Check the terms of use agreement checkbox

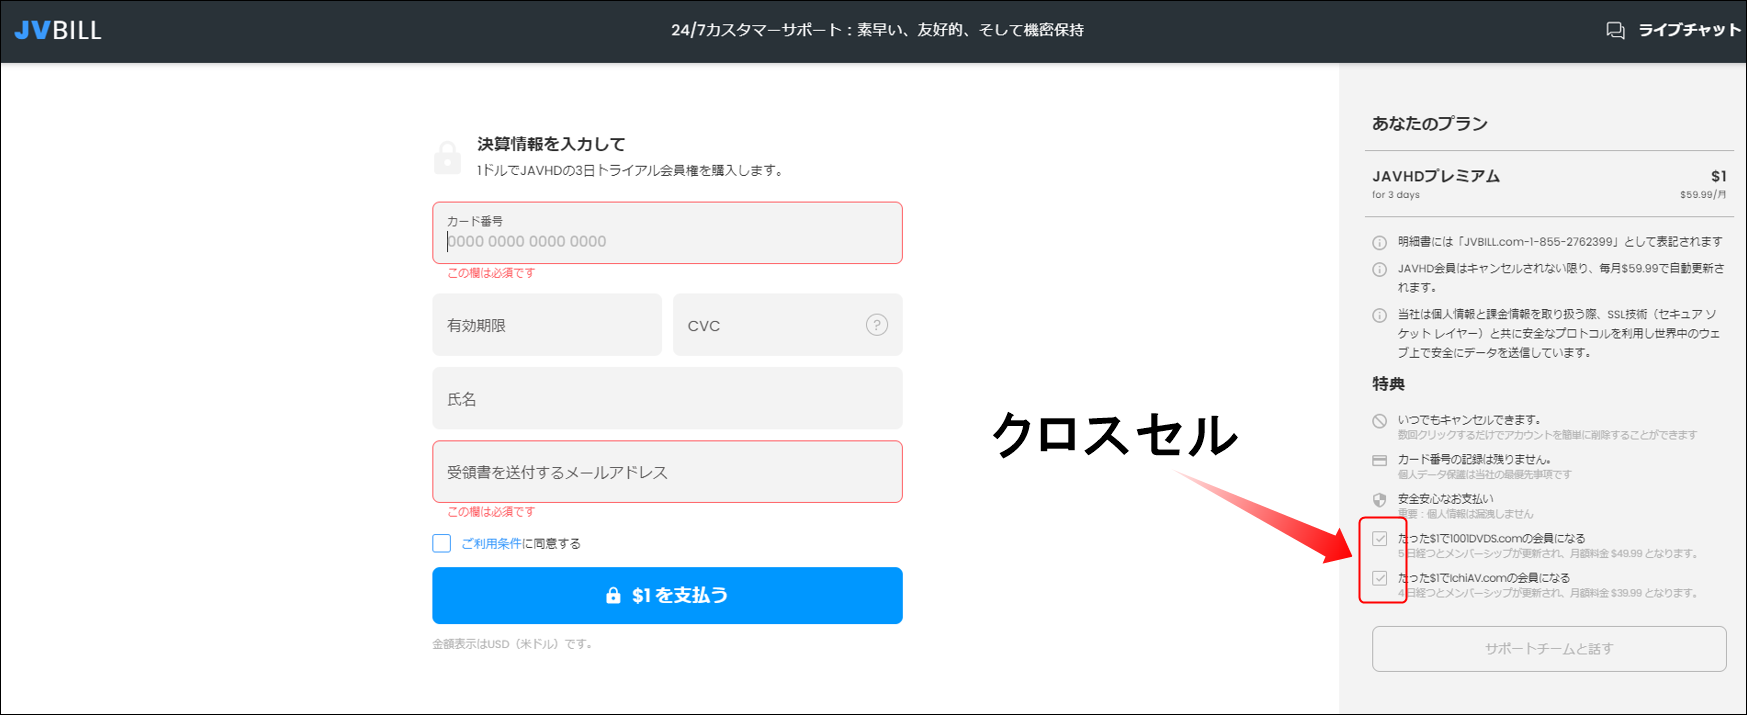[442, 543]
